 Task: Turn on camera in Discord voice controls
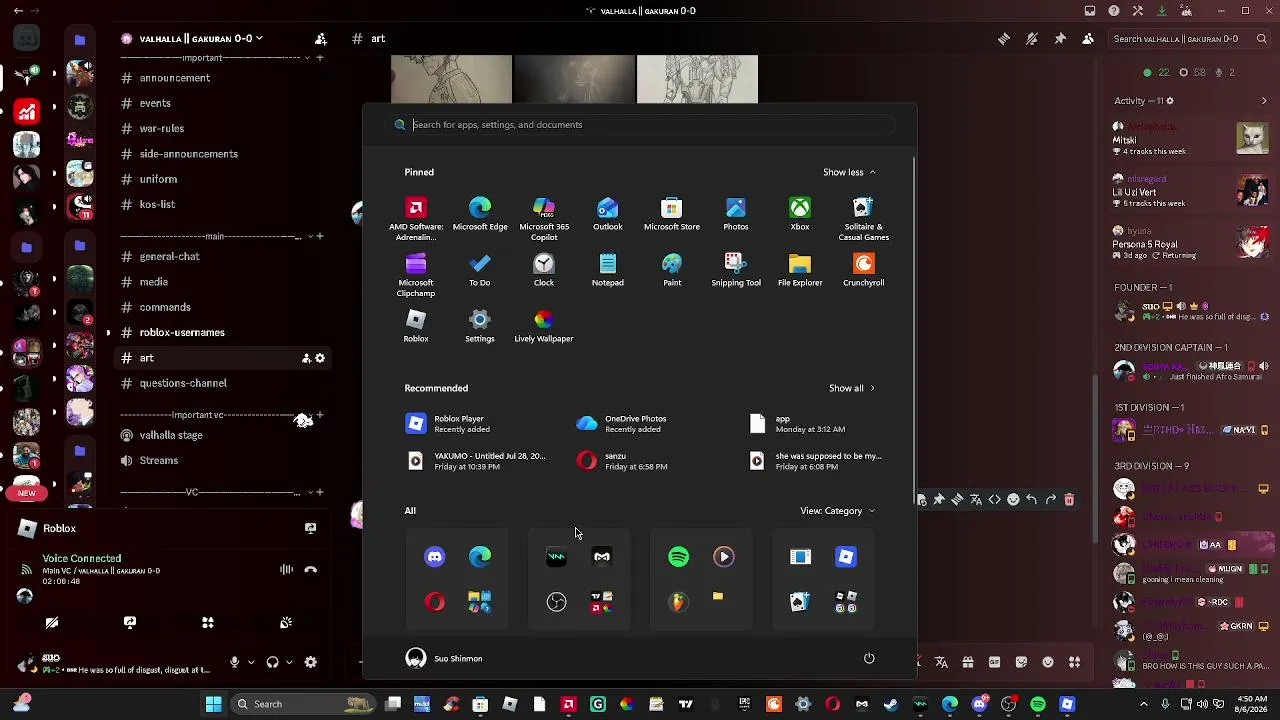click(x=52, y=622)
